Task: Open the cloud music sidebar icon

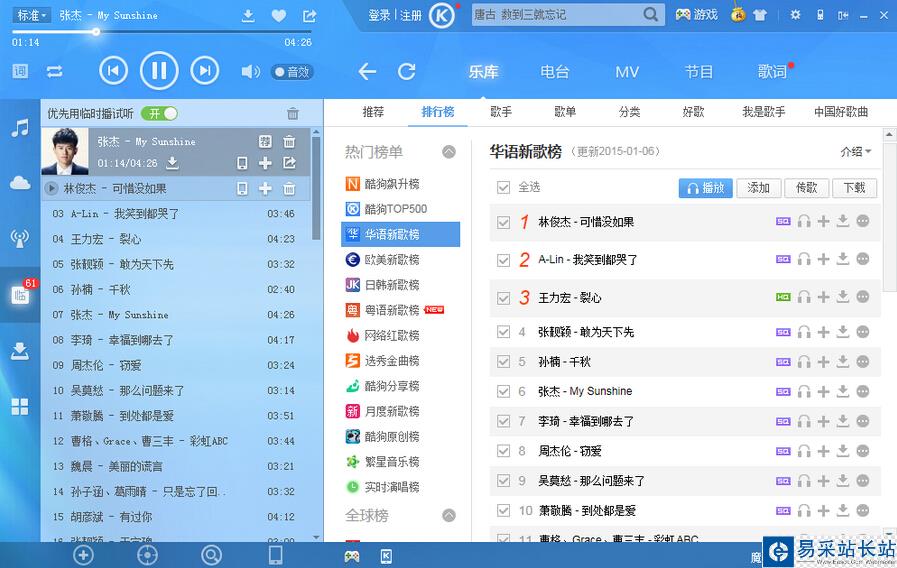Action: pos(20,183)
